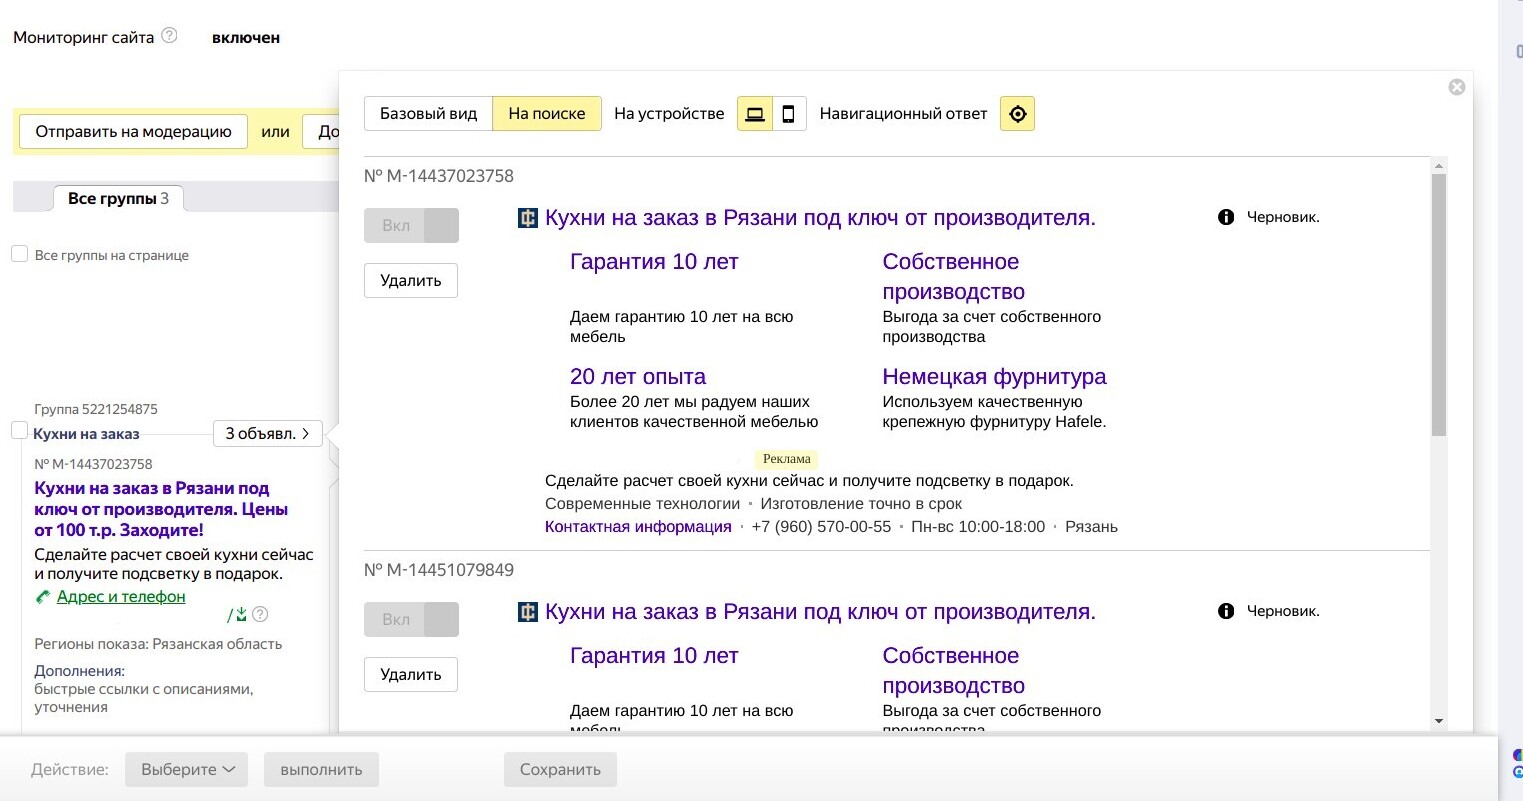Click the first ad's site favicon
This screenshot has height=801, width=1523.
pyautogui.click(x=527, y=218)
